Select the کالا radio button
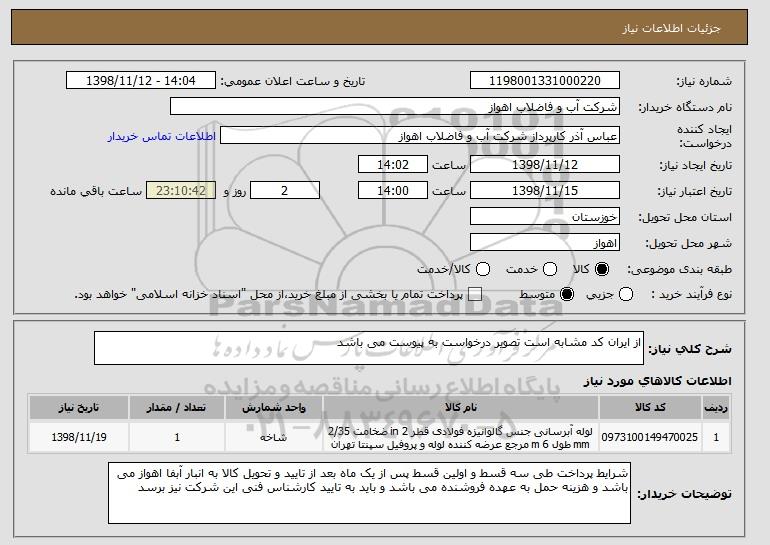Image resolution: width=770 pixels, height=545 pixels. point(602,270)
